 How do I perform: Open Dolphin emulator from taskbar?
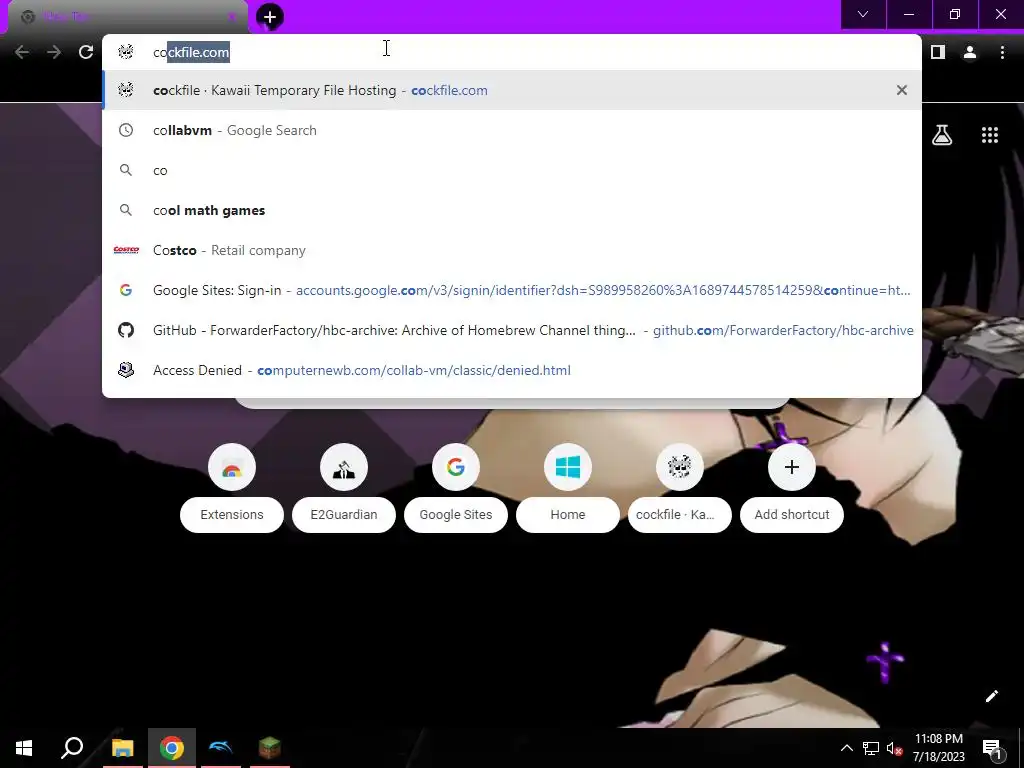coord(221,748)
